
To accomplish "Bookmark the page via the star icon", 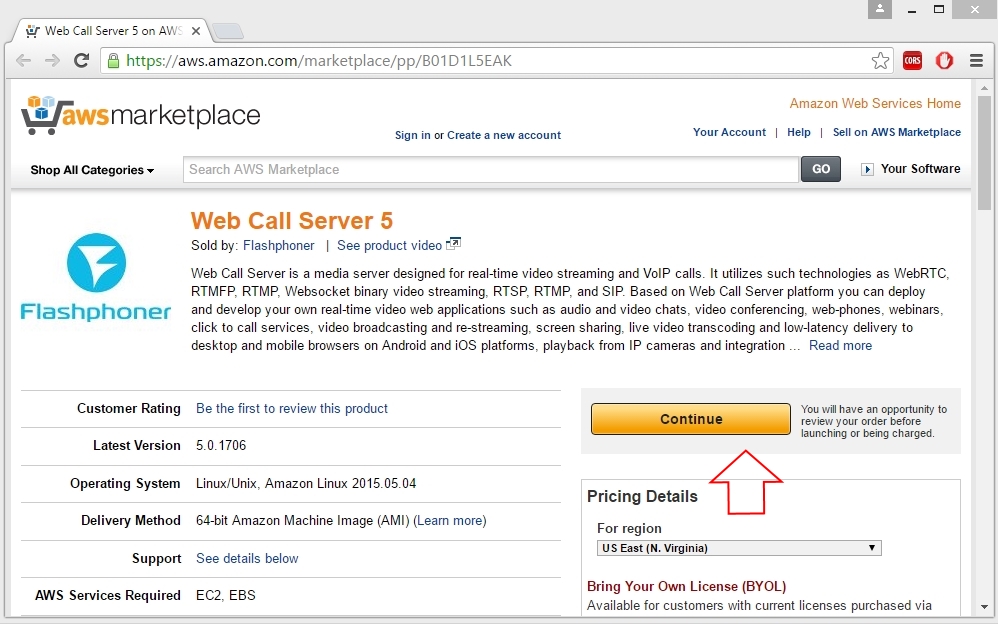I will 880,60.
